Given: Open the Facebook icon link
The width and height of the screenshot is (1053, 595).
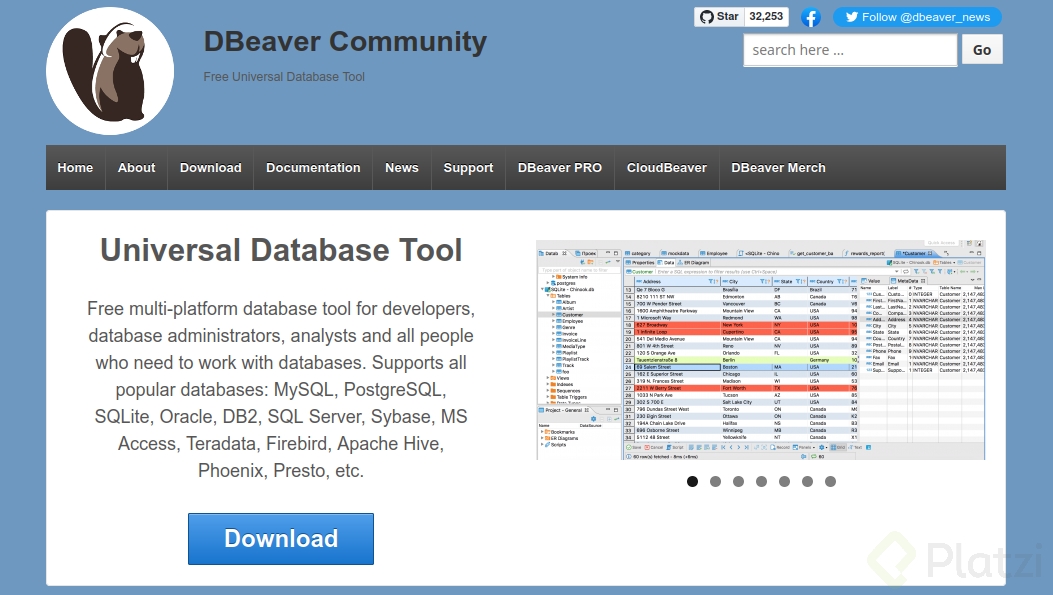Looking at the screenshot, I should point(811,17).
